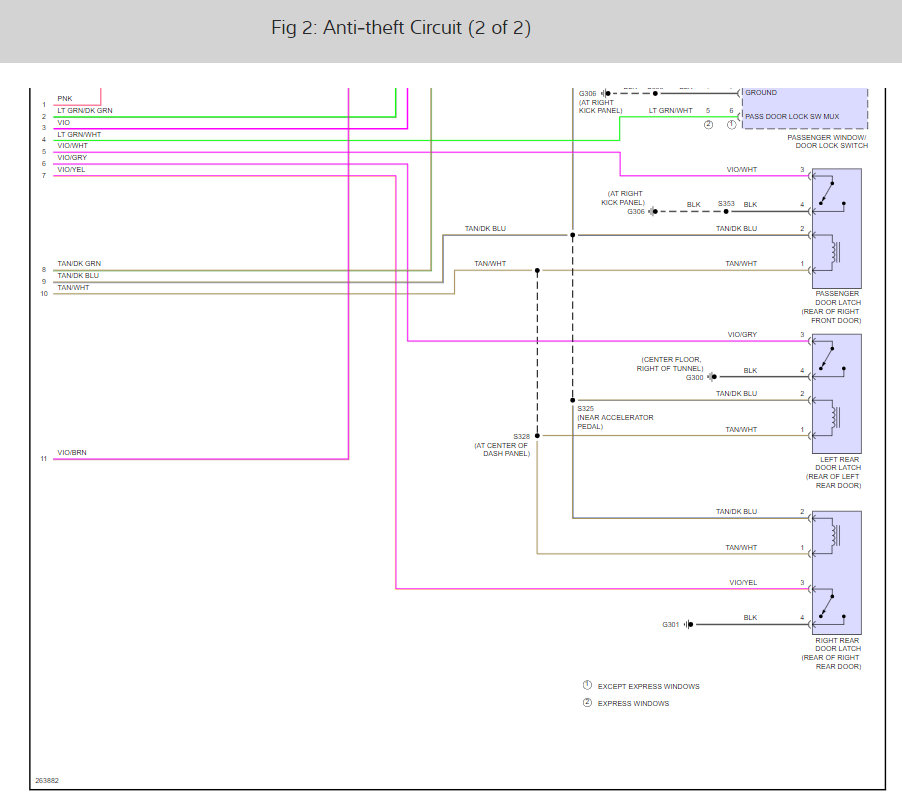
Task: Select the S353 splice dot
Action: [726, 212]
